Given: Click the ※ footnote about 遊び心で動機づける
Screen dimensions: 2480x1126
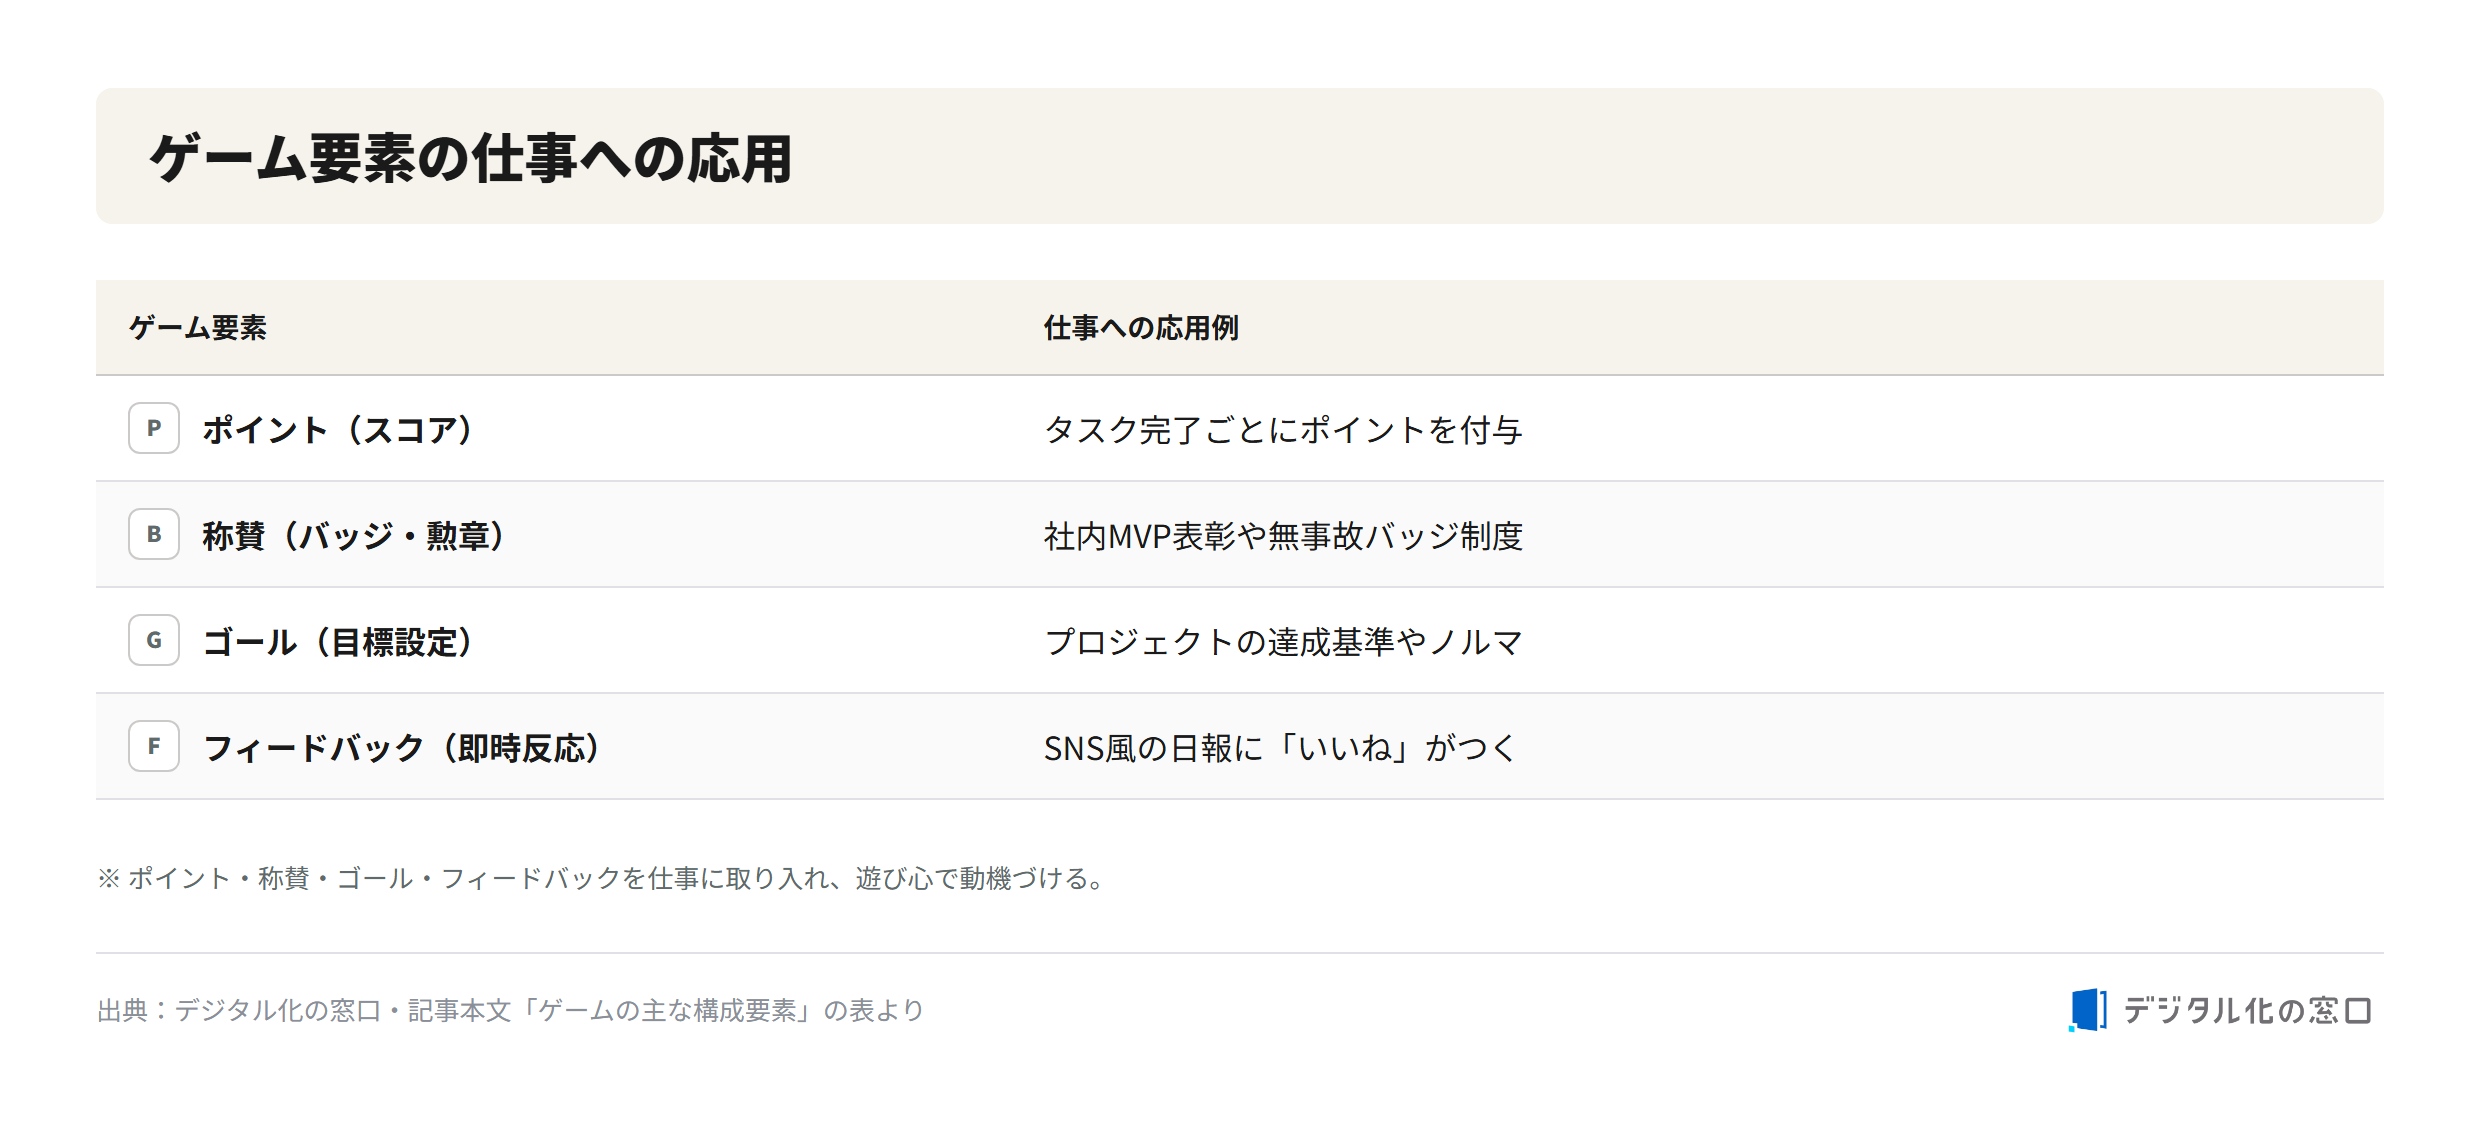Looking at the screenshot, I should (603, 878).
